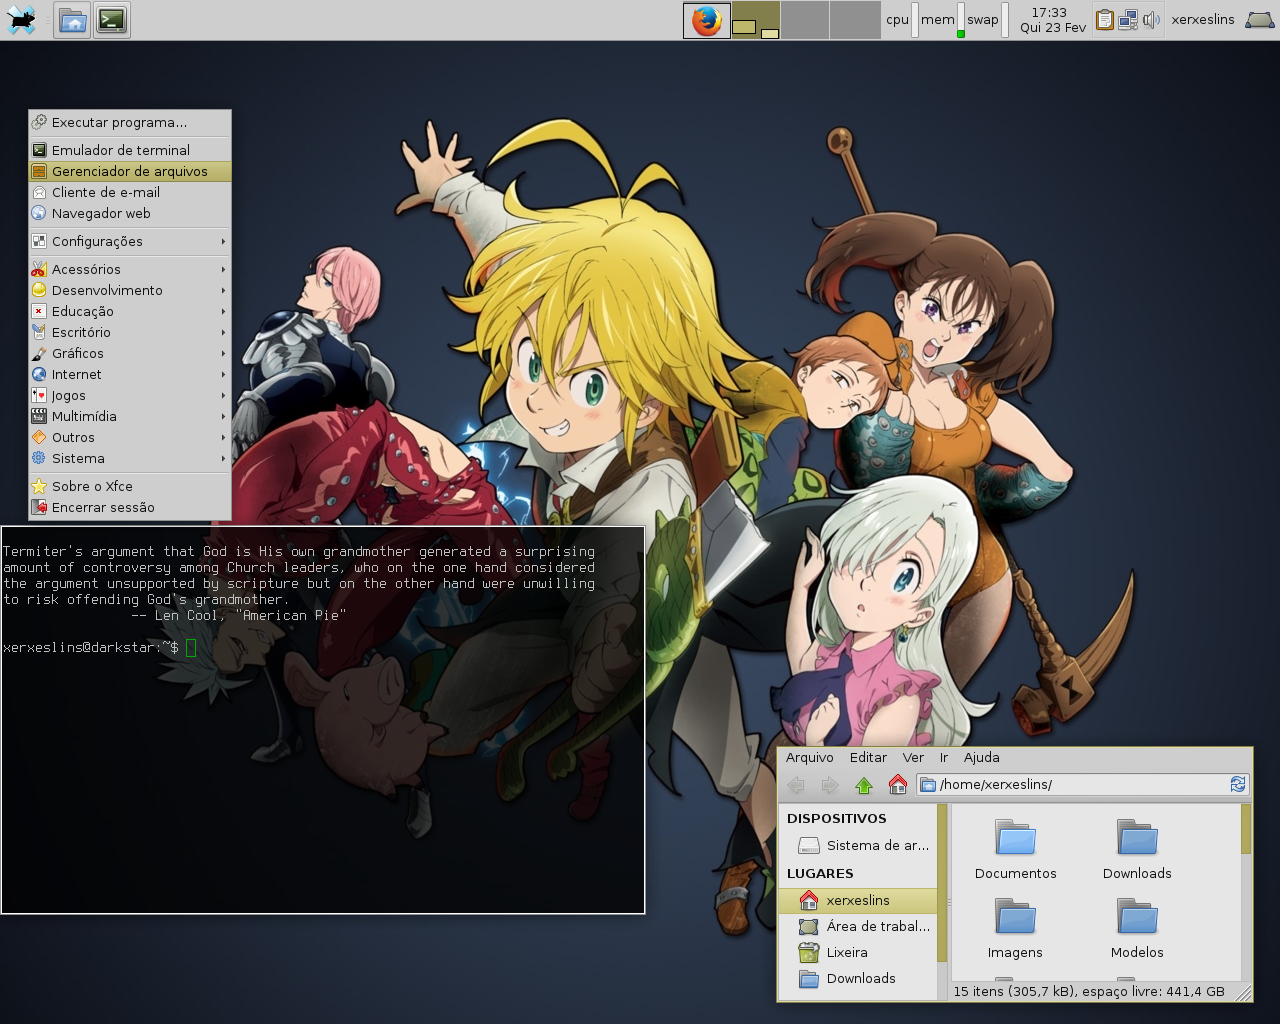The height and width of the screenshot is (1024, 1280).
Task: Open Ver menu in file manager
Action: 913,757
